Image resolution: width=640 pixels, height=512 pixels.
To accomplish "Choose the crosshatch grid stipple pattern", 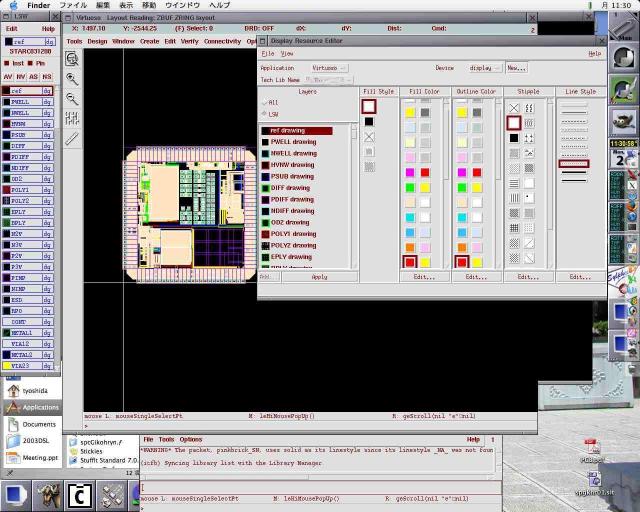I will 514,228.
